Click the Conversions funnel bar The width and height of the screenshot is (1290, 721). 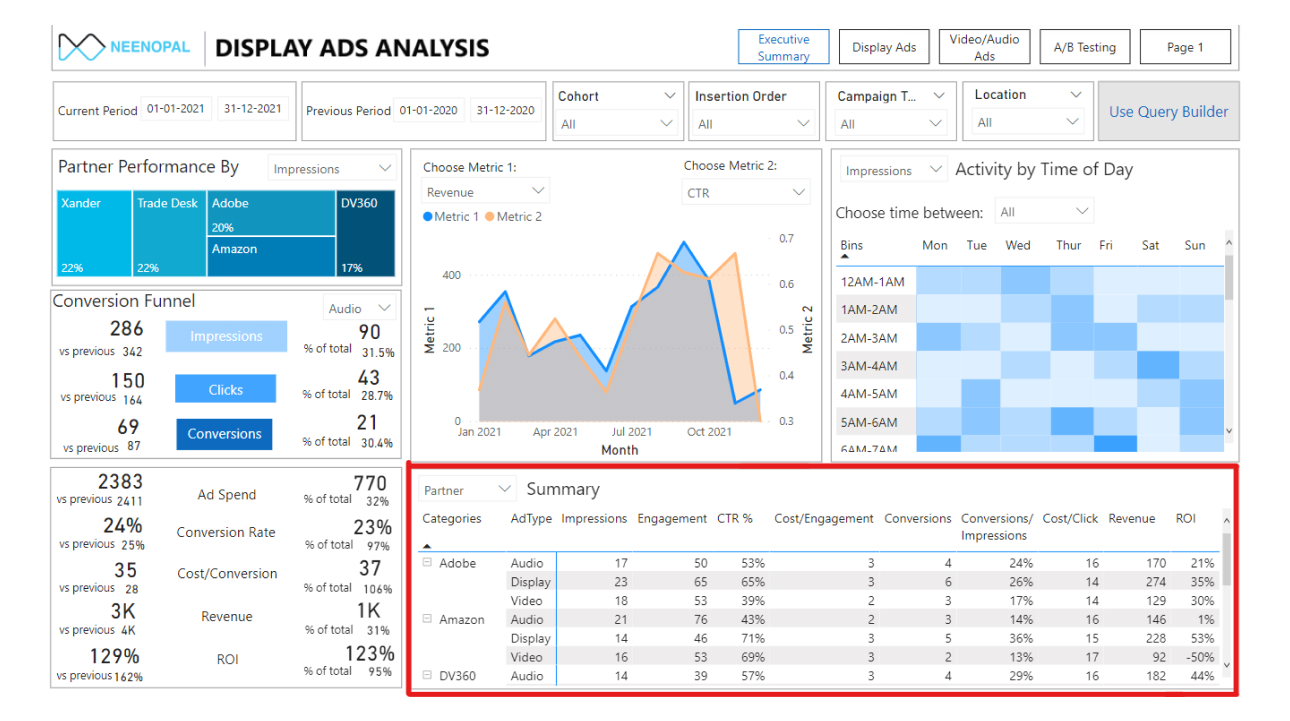coord(224,434)
